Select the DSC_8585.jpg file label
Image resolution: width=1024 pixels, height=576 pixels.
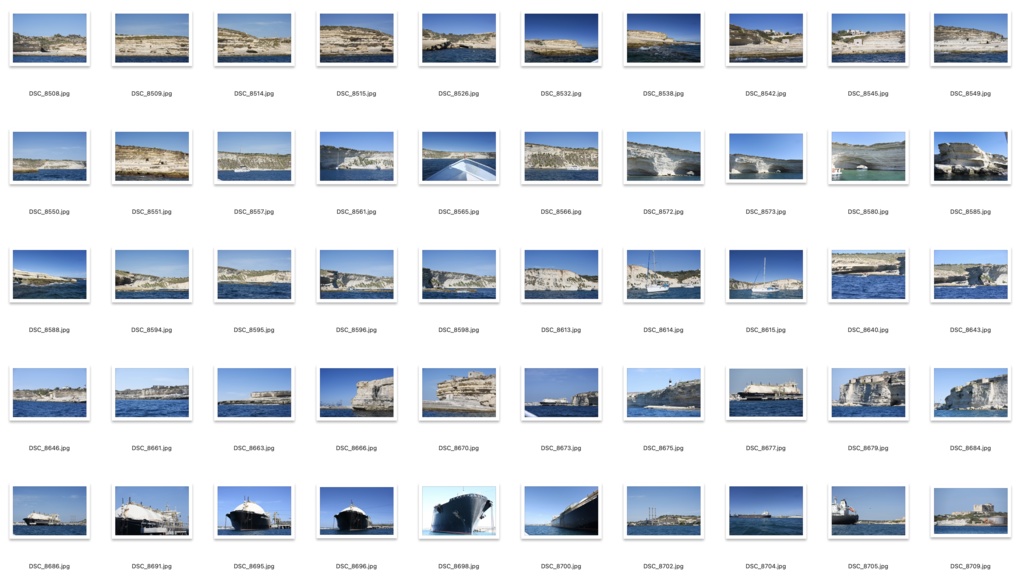[x=970, y=212]
